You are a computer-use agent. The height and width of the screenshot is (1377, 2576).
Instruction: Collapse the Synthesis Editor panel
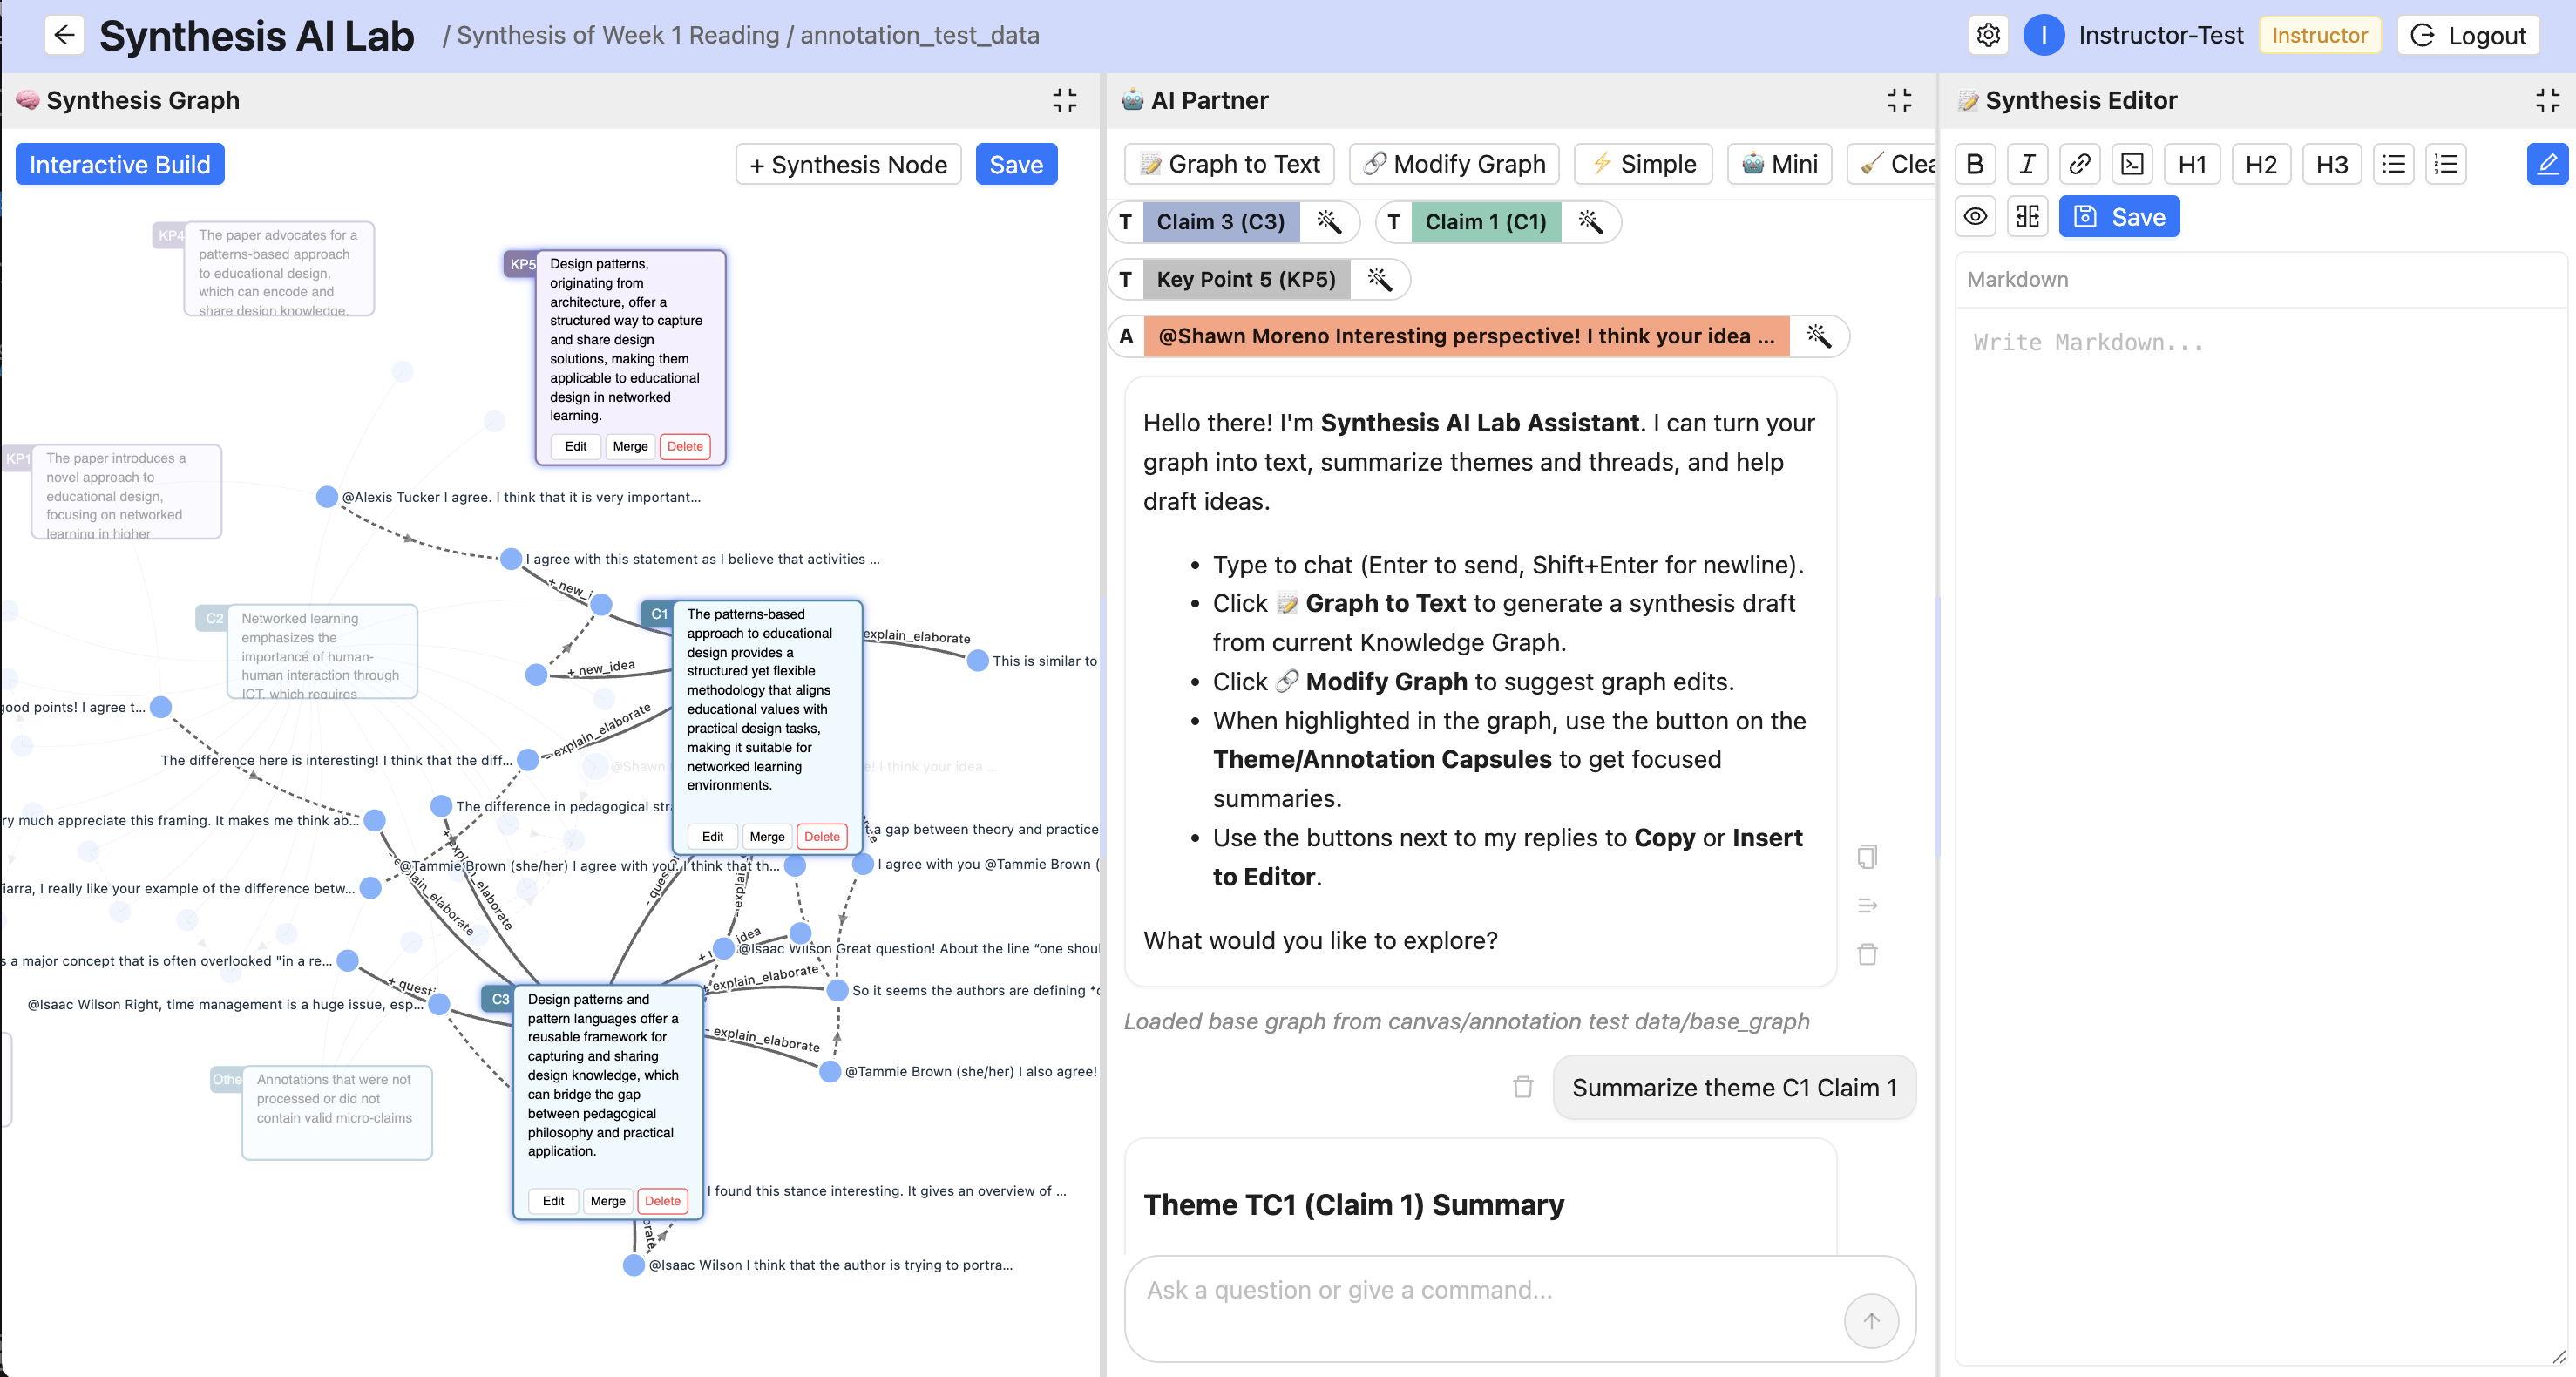[x=2547, y=100]
